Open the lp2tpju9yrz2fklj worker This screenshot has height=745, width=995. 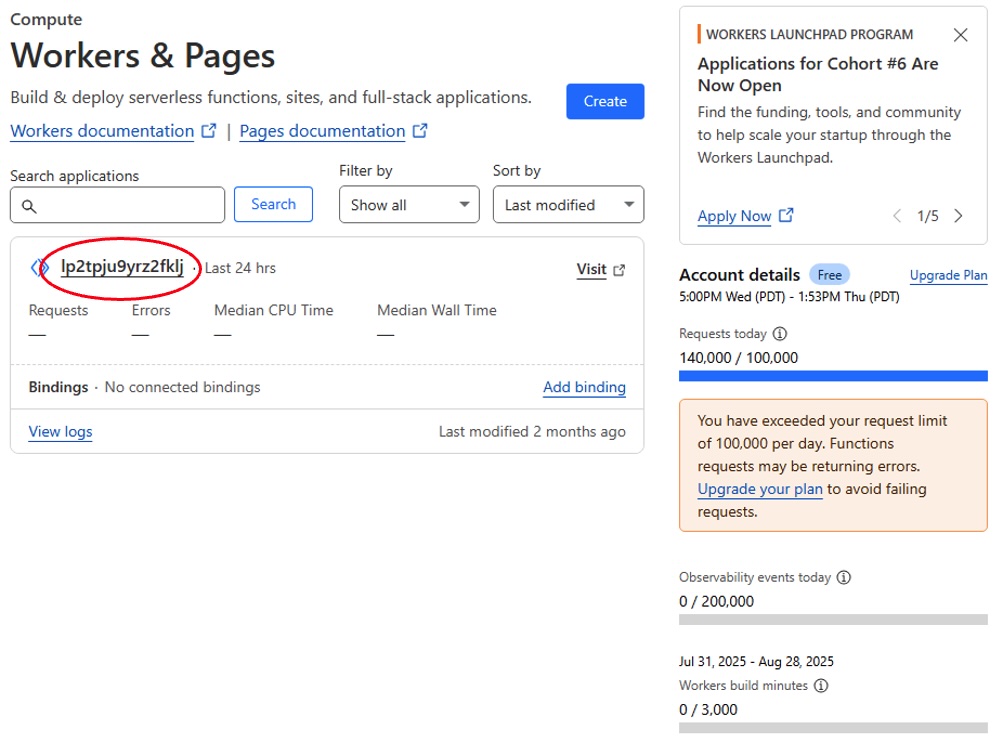click(x=122, y=267)
